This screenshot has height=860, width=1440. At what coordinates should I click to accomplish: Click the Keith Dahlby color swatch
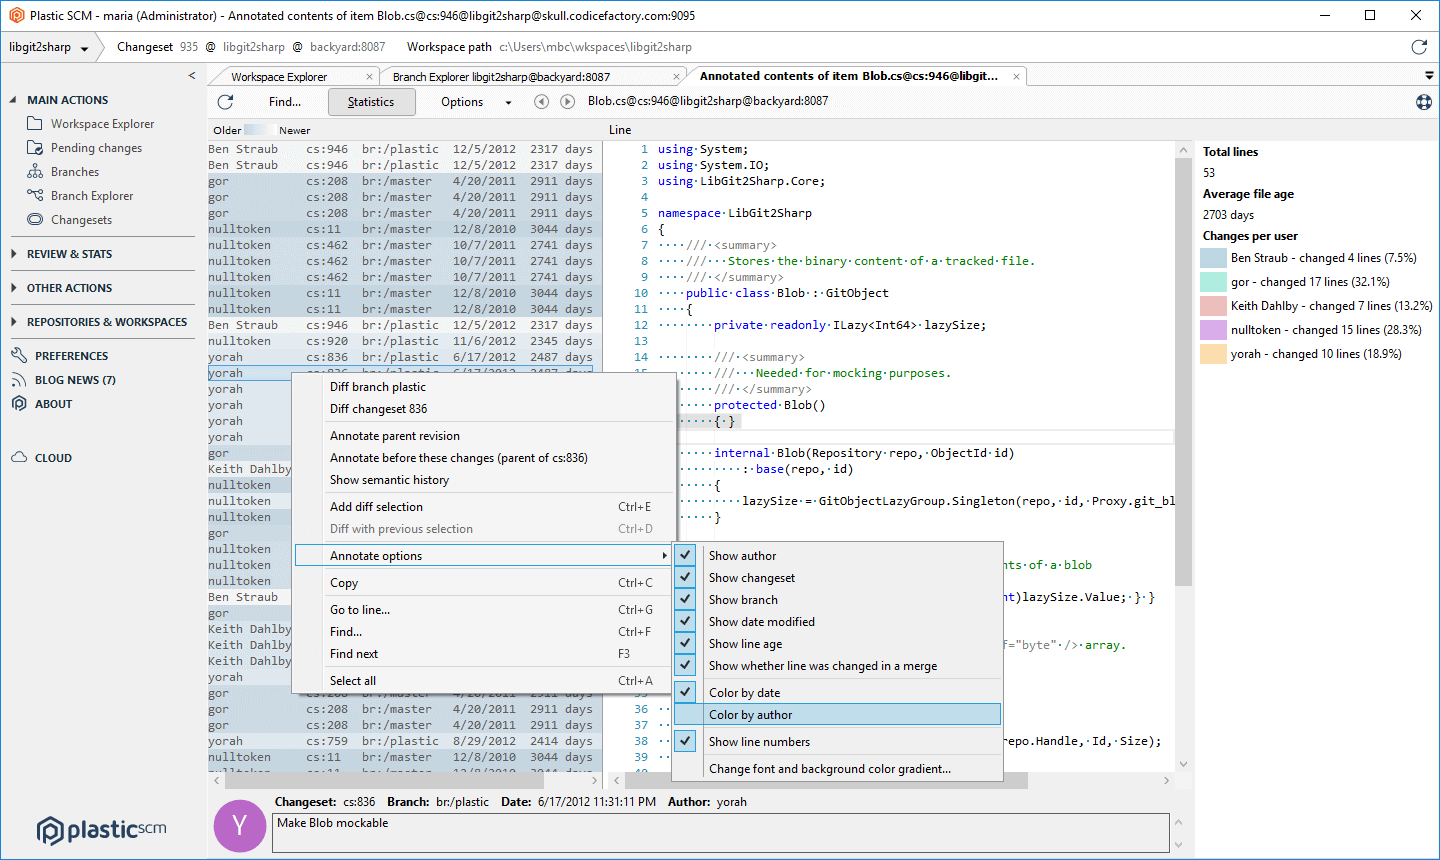tap(1213, 306)
